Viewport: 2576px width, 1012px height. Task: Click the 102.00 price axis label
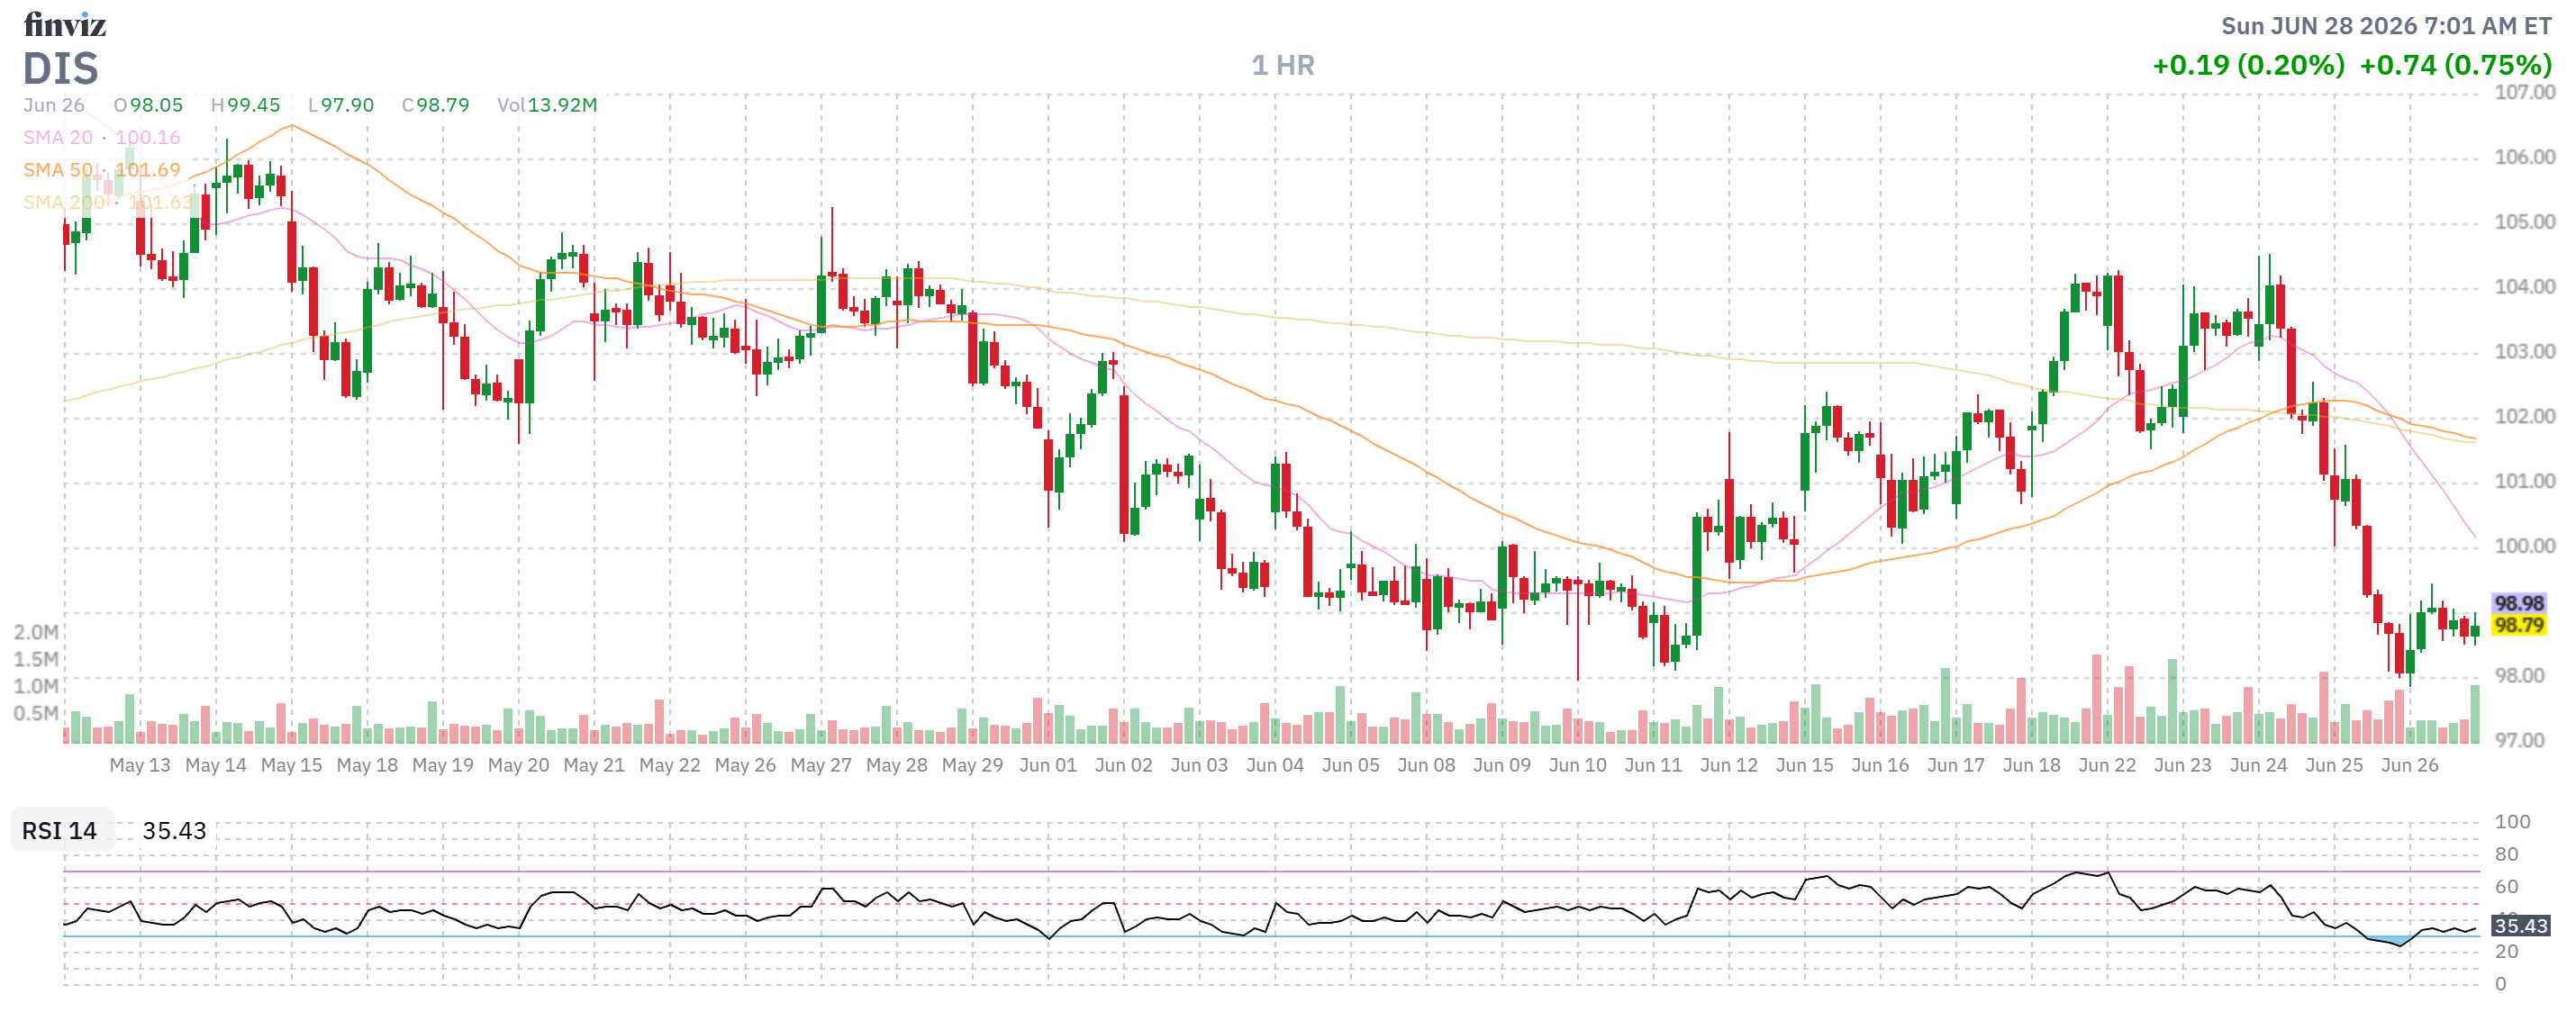[2524, 417]
